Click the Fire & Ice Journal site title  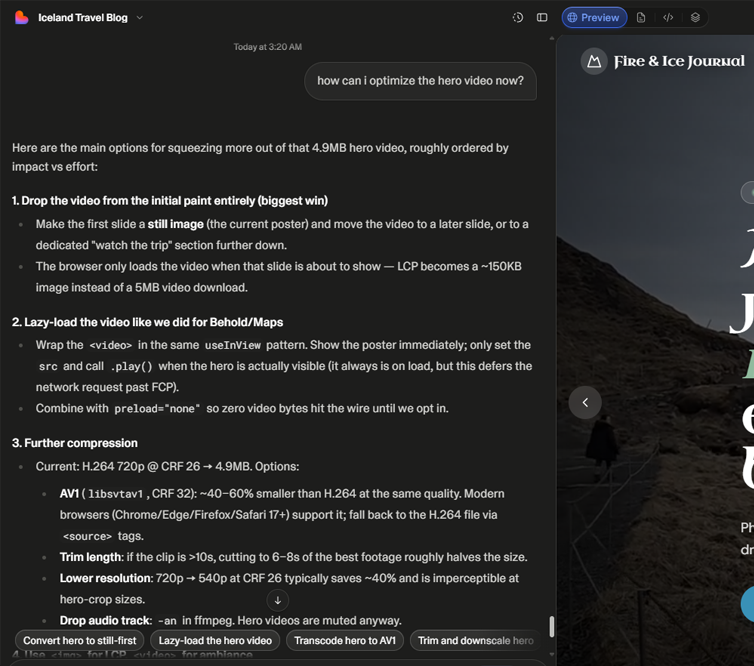click(679, 62)
